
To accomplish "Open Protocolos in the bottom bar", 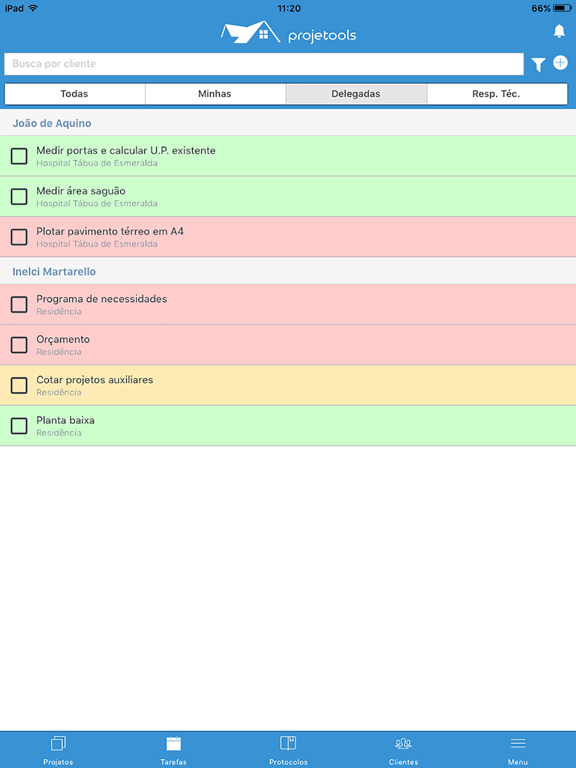I will (x=288, y=750).
